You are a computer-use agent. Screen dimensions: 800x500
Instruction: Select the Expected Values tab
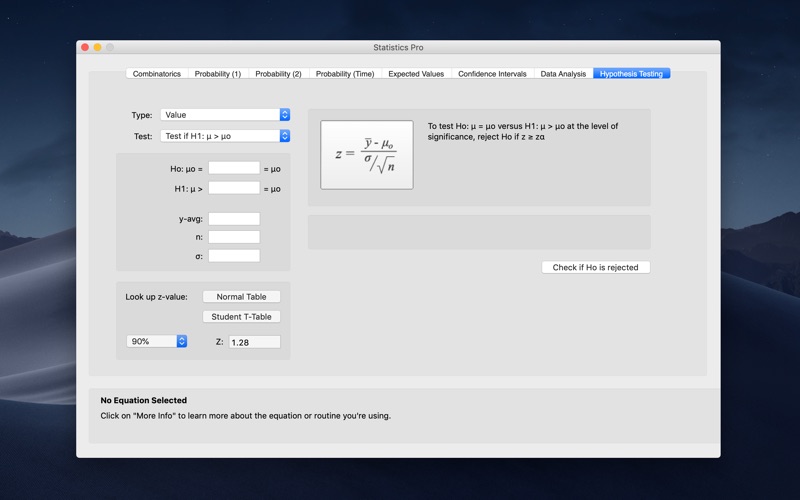click(416, 73)
